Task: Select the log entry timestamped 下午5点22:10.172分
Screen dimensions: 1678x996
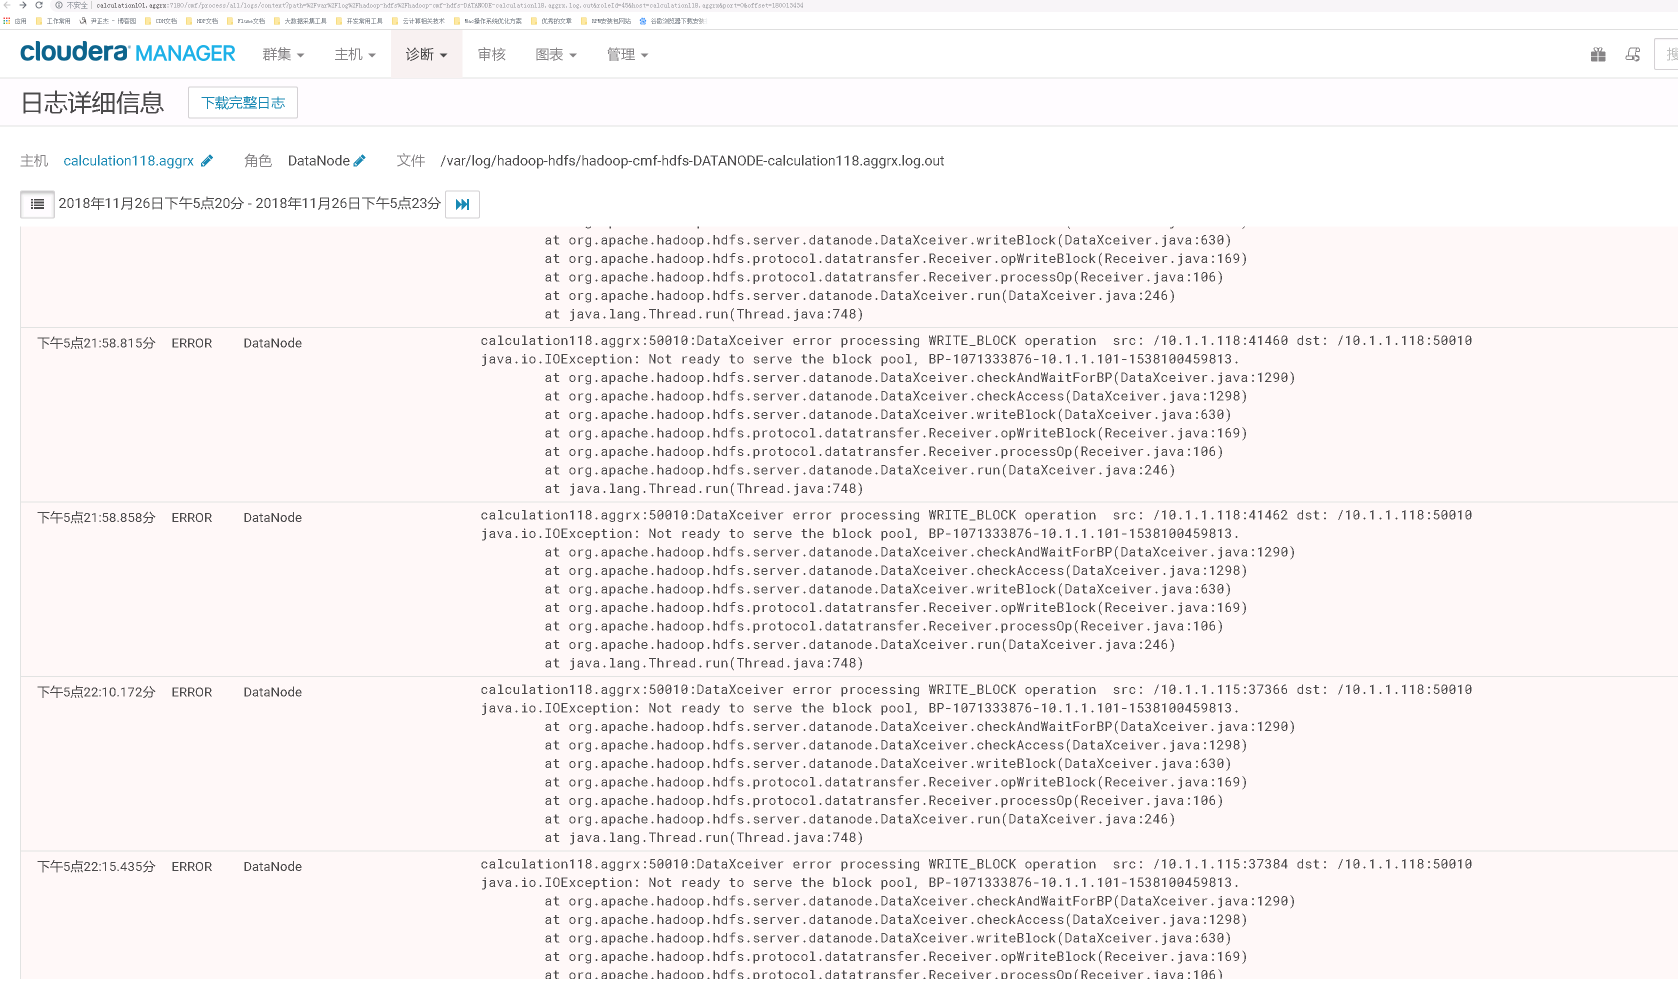Action: point(96,692)
